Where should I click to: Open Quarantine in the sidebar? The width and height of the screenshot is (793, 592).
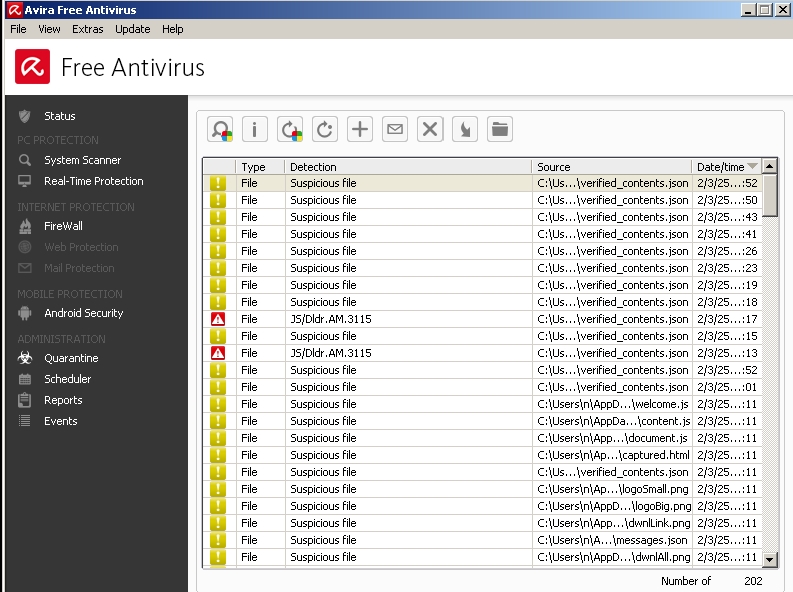pyautogui.click(x=71, y=358)
